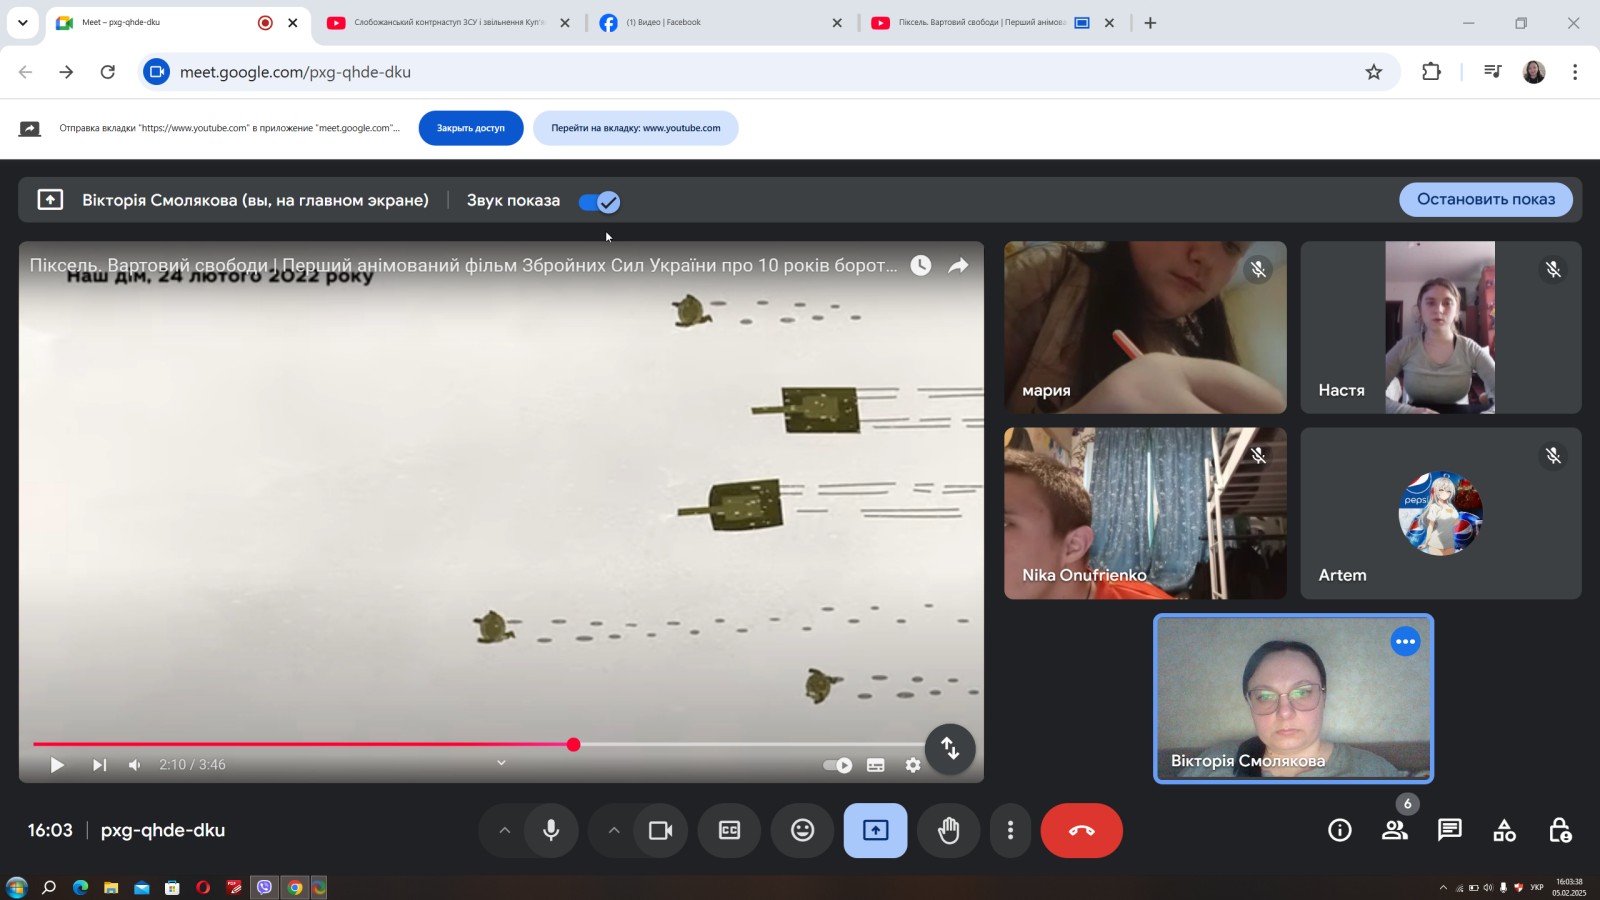Close the Facebook tab

pyautogui.click(x=837, y=22)
